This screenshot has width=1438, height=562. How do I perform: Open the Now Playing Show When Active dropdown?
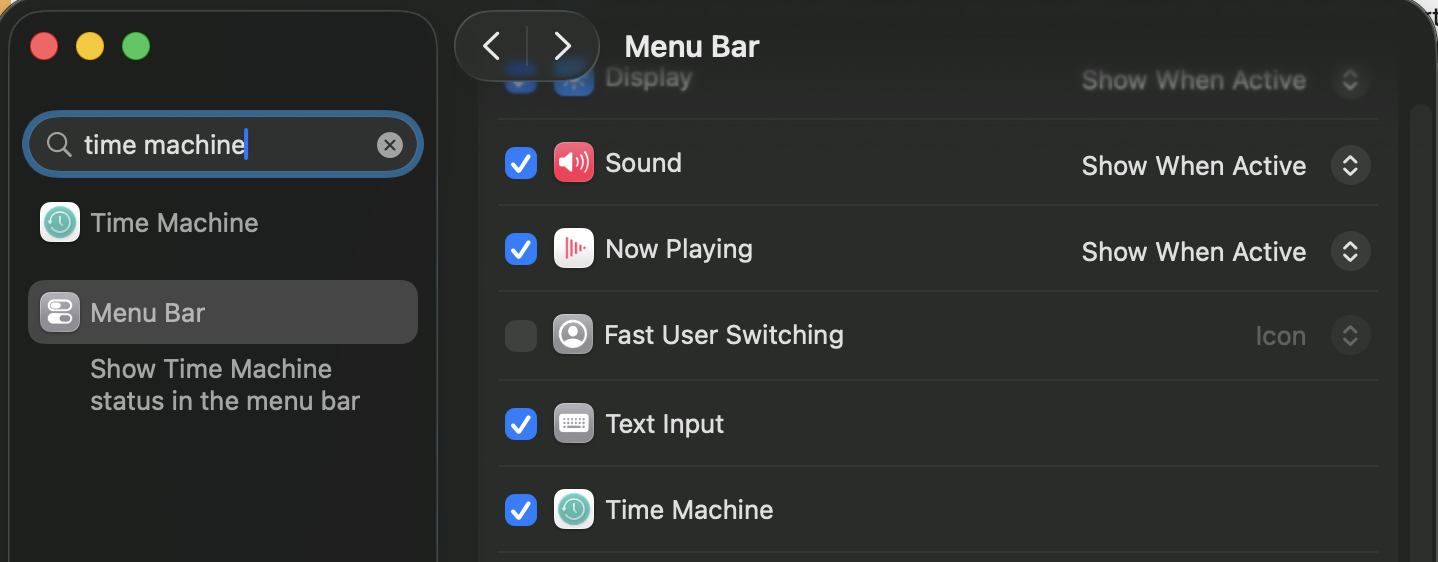(x=1350, y=252)
